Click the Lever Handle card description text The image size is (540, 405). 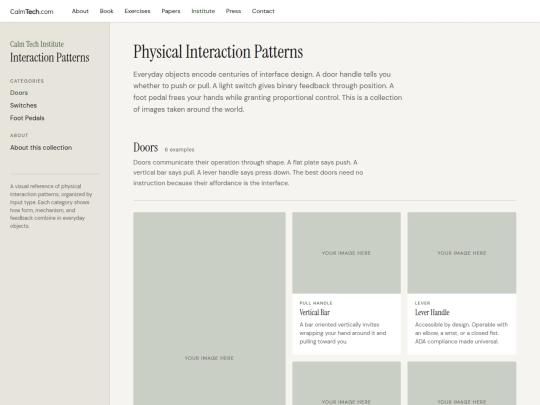click(x=461, y=333)
